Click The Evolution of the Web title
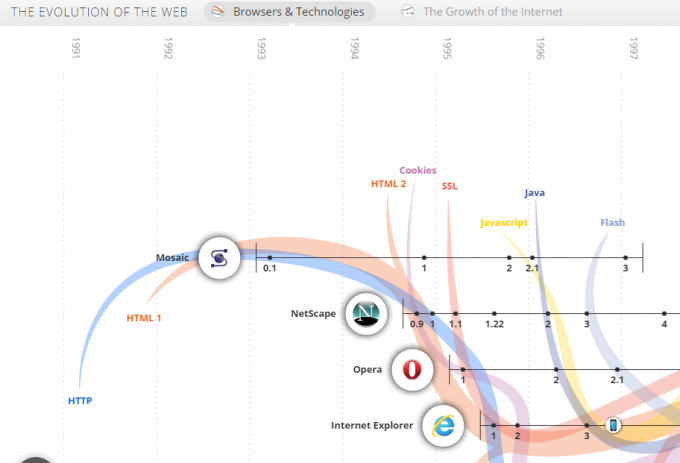The width and height of the screenshot is (680, 463). coord(99,12)
